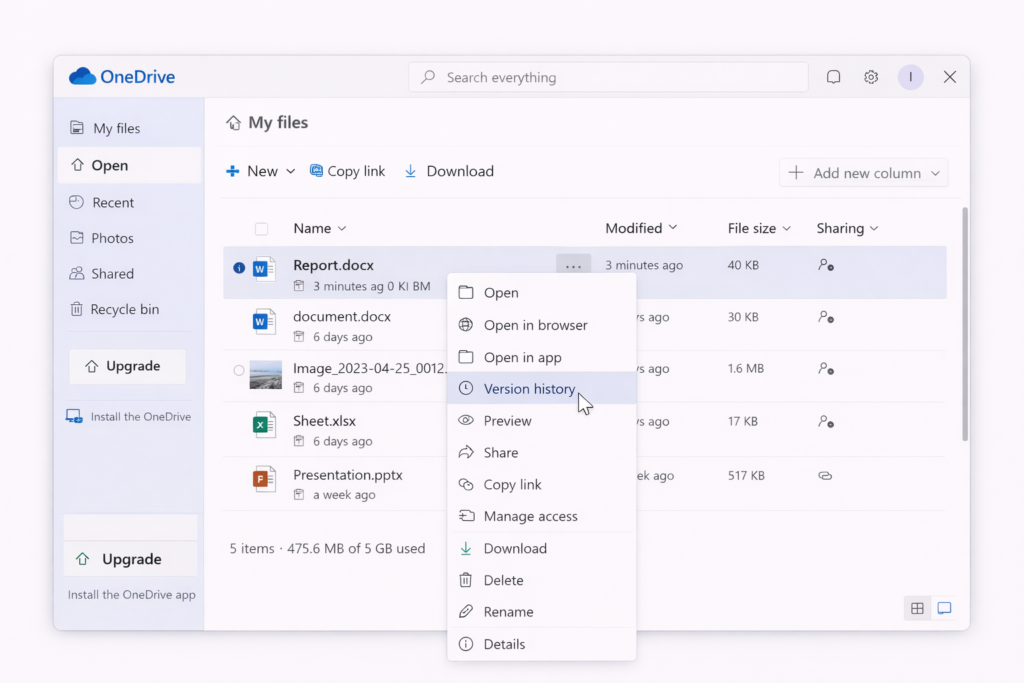Toggle the select-all checkbox in header row
The image size is (1024, 683).
pos(261,229)
